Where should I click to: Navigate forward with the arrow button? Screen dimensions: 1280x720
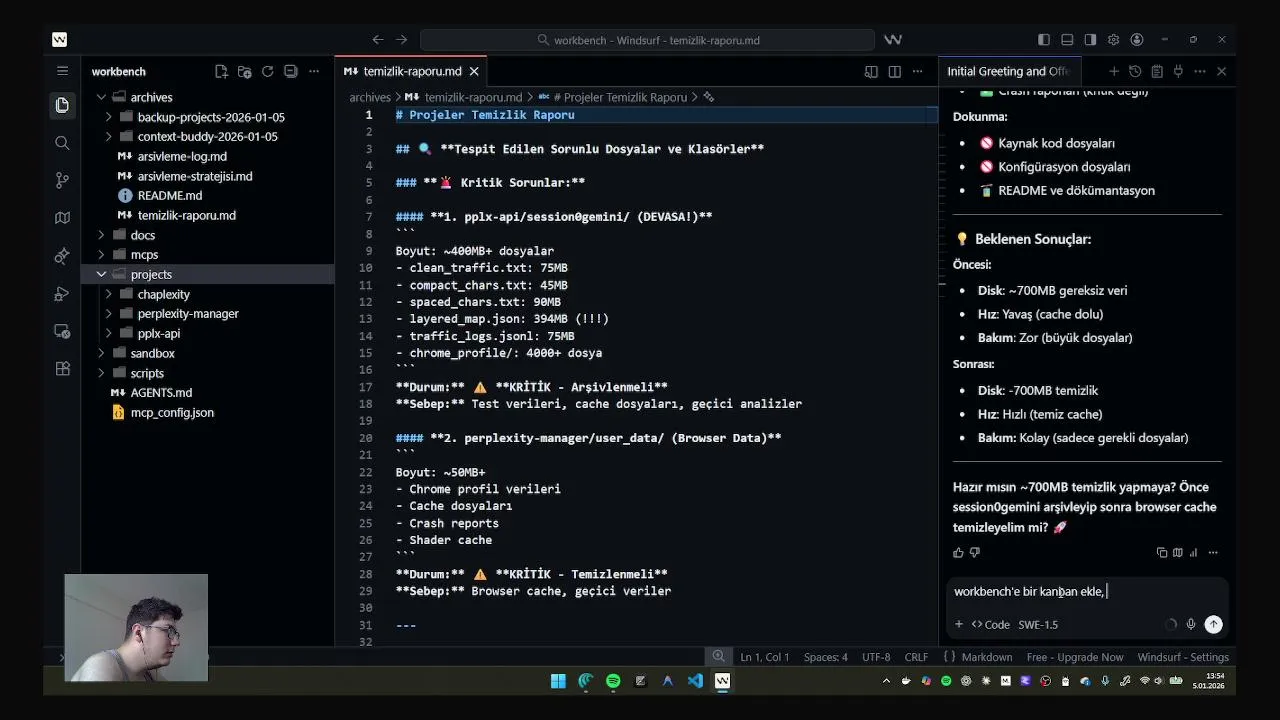tap(401, 40)
